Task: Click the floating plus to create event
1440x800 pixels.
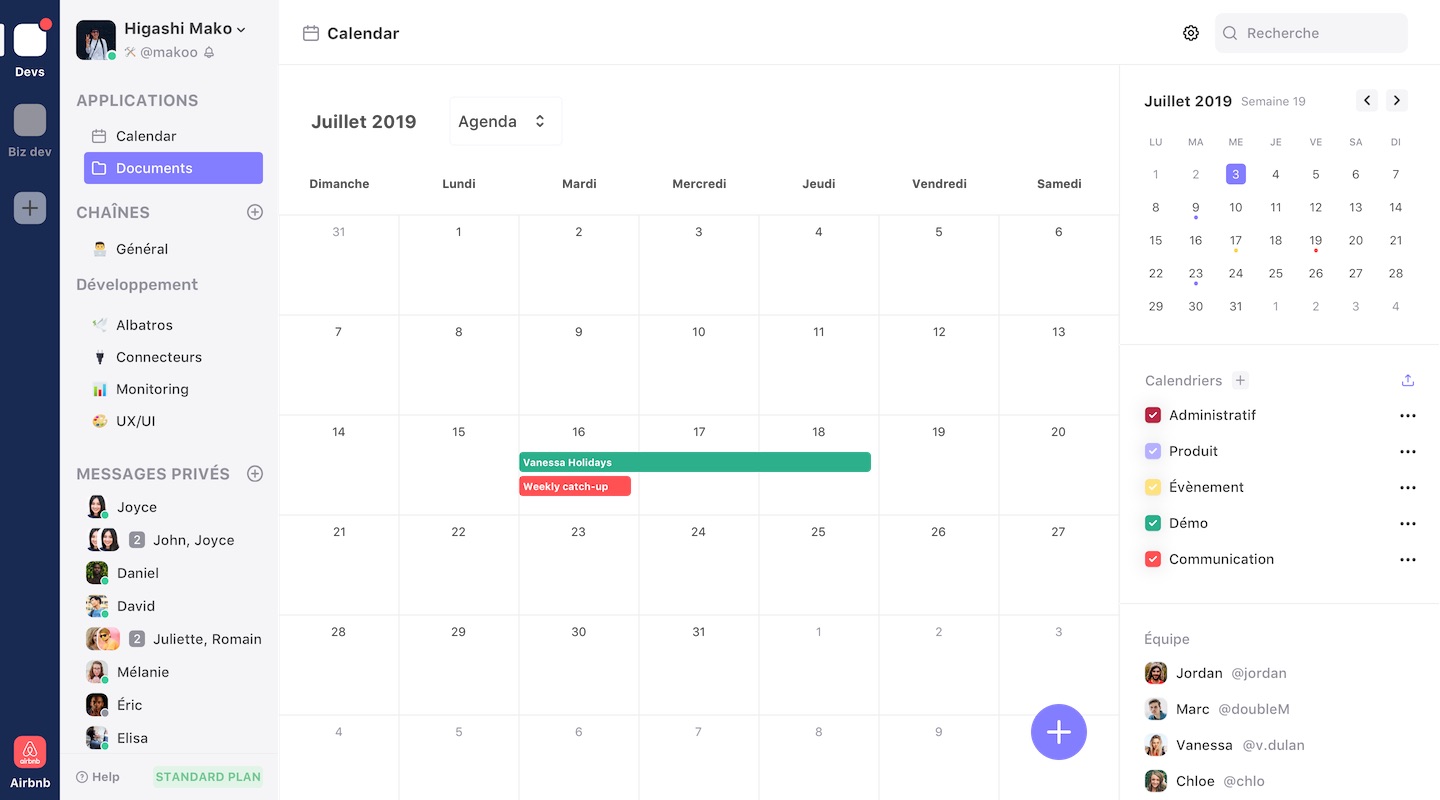Action: [x=1058, y=732]
